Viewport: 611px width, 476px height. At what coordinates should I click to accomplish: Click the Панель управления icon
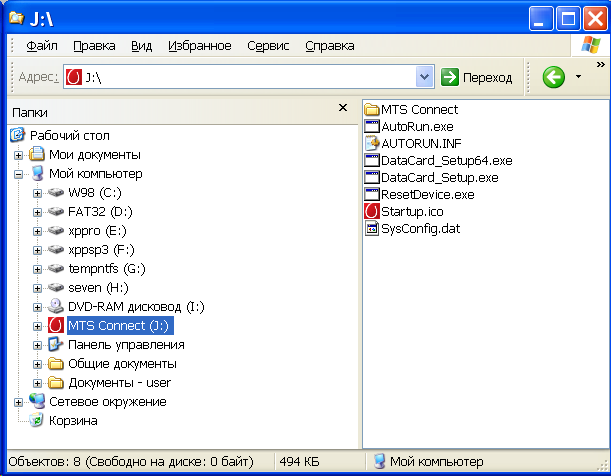tap(56, 344)
